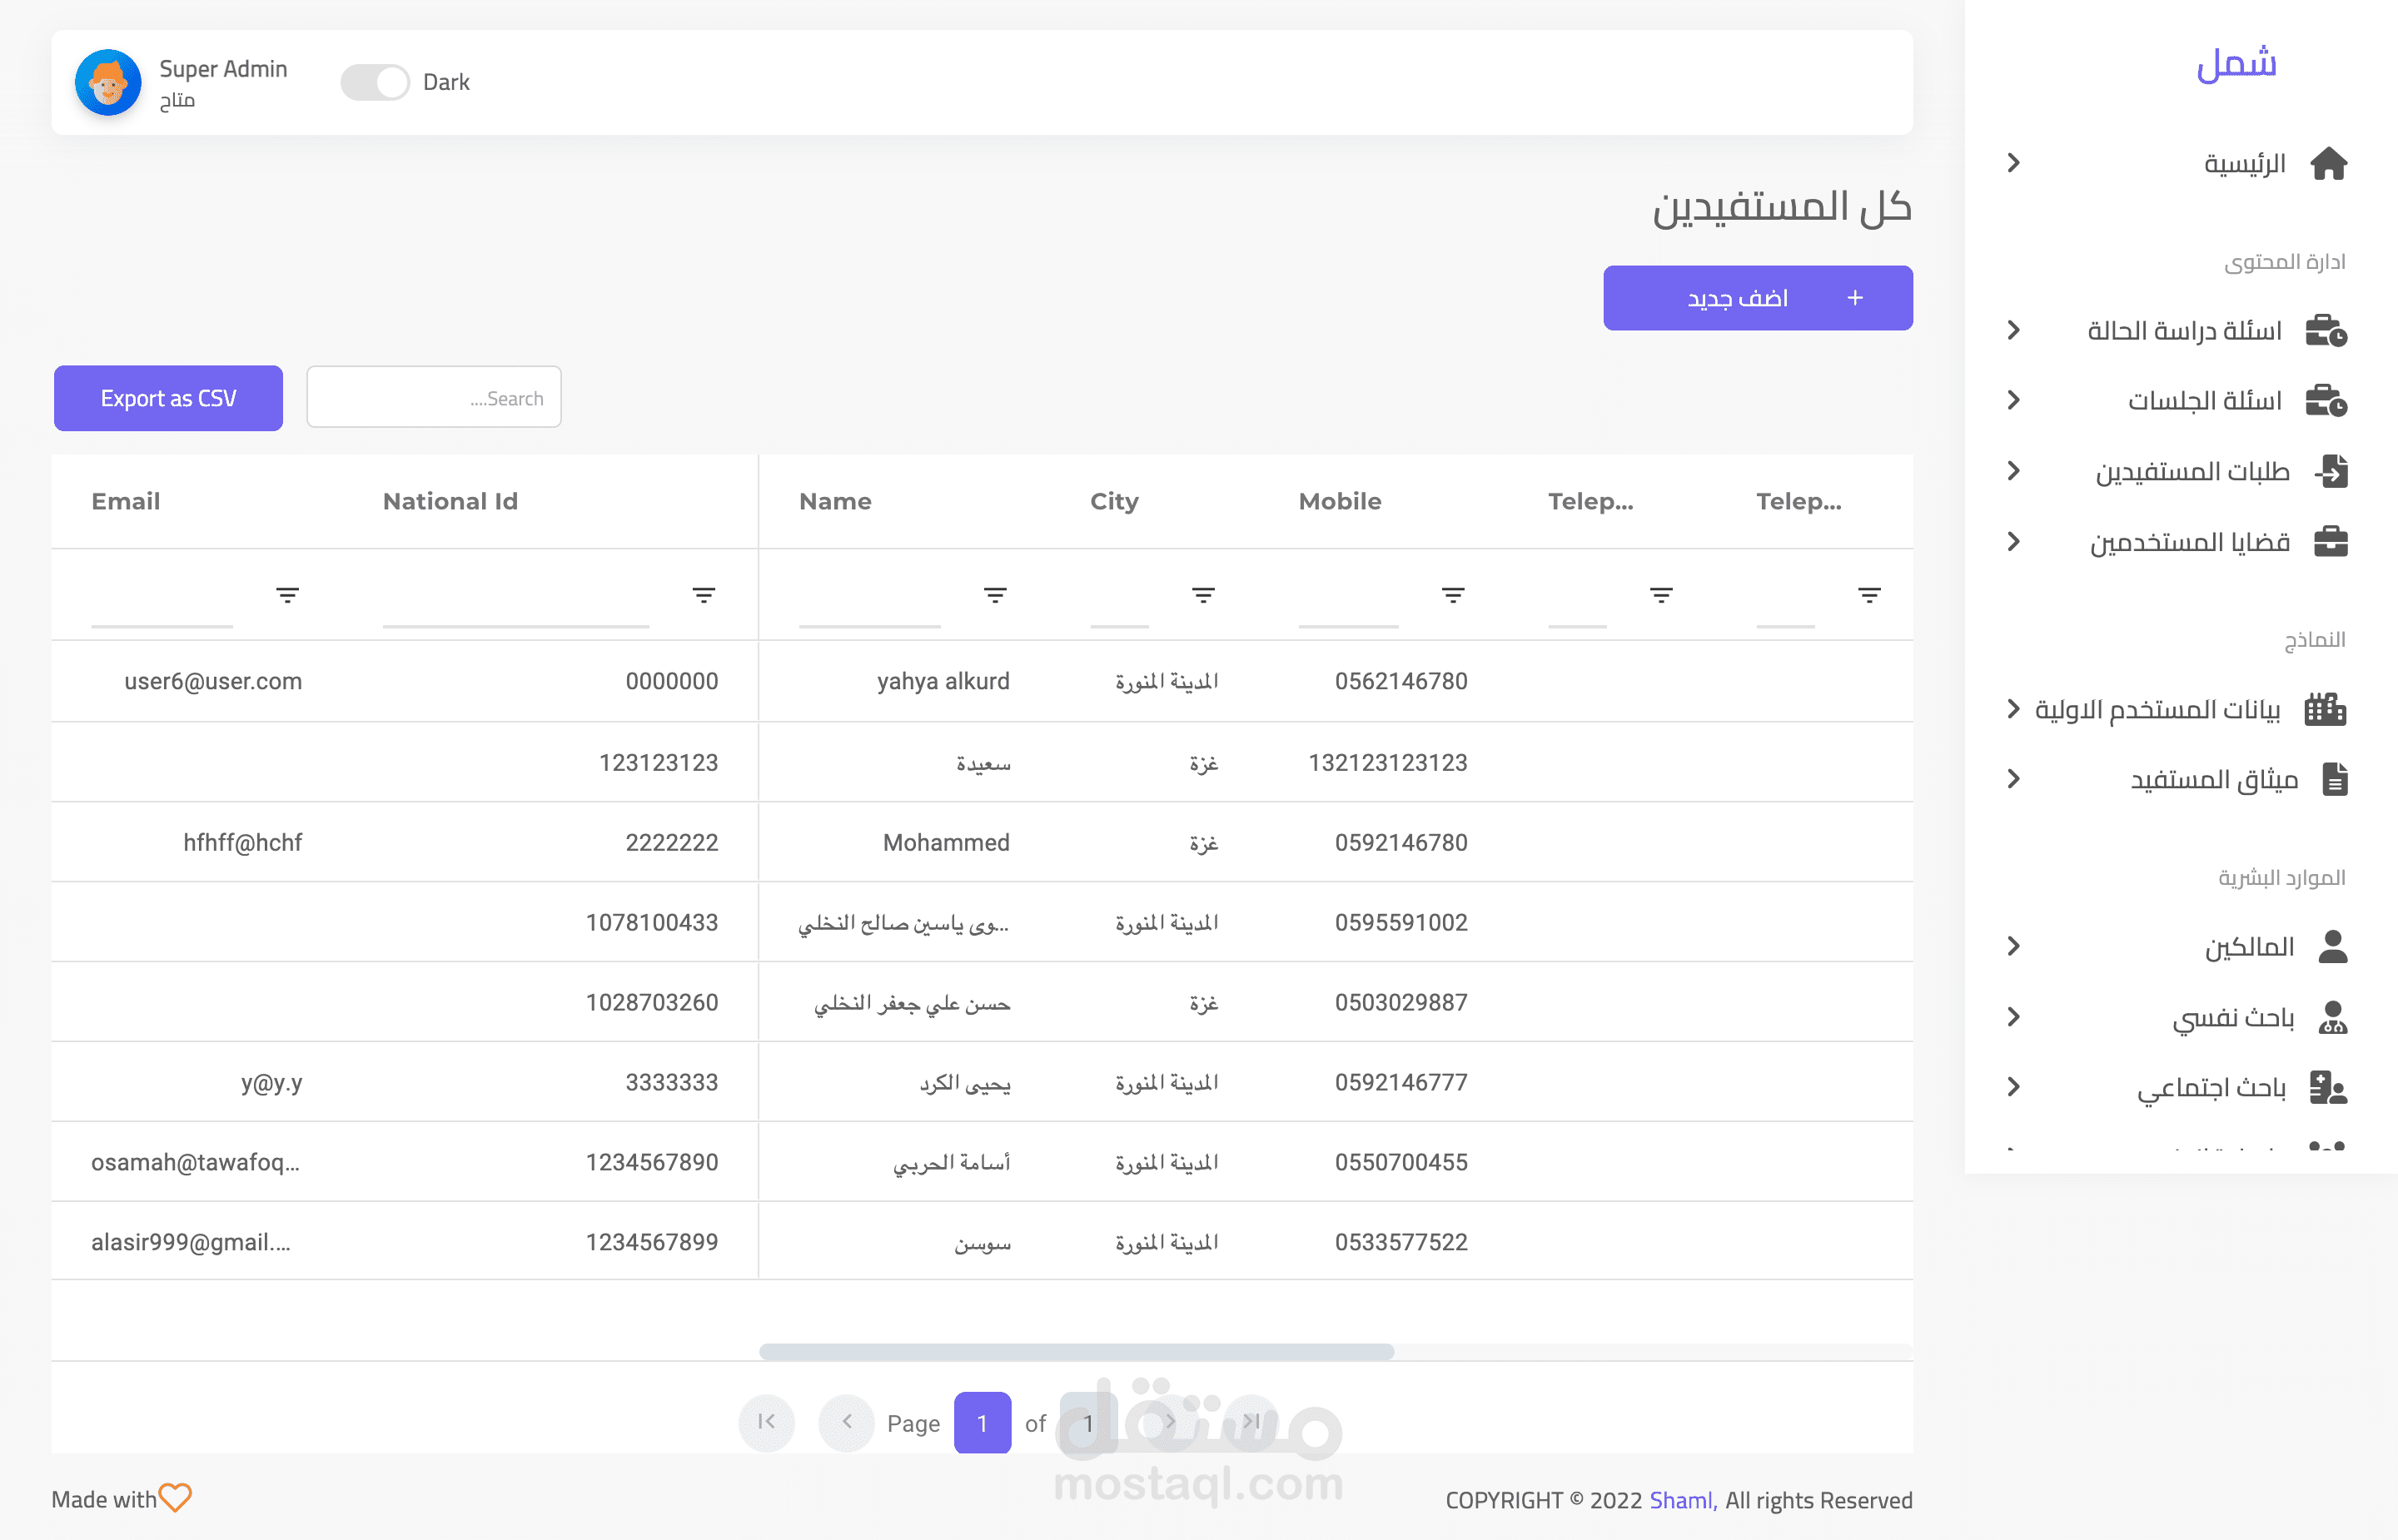Open المالكين menu item
The image size is (2398, 1540).
coord(2248,946)
